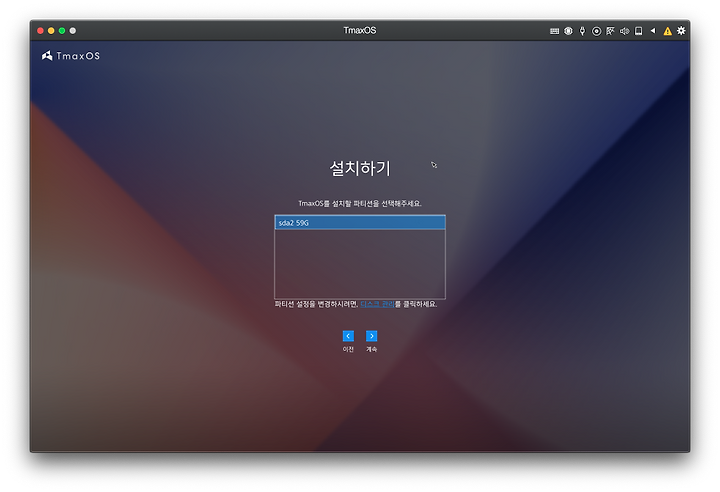Screen dimensions: 720x492
Task: Go back with the 이전 arrow button
Action: tap(348, 336)
